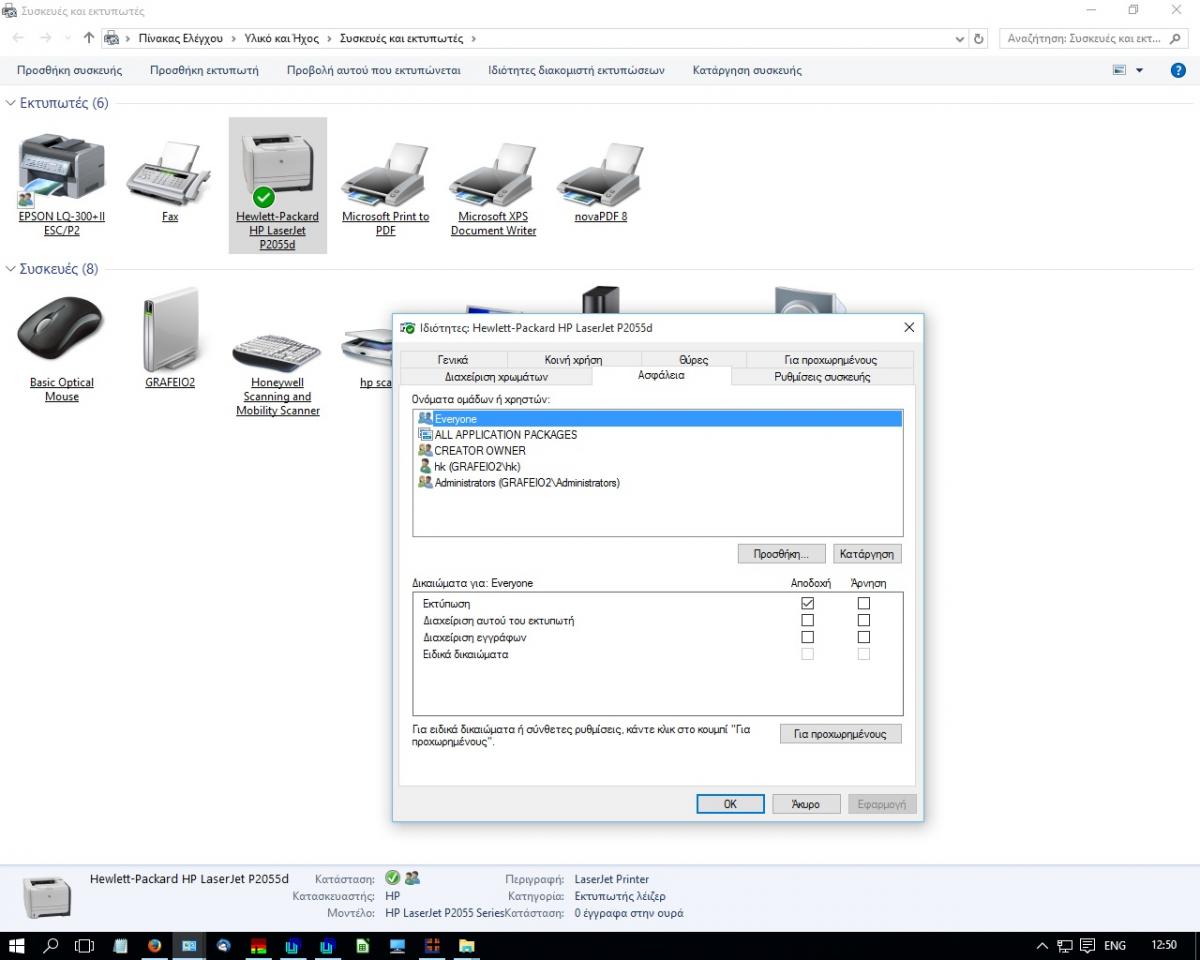Go up one level with the up arrow
1200x960 pixels.
click(89, 38)
